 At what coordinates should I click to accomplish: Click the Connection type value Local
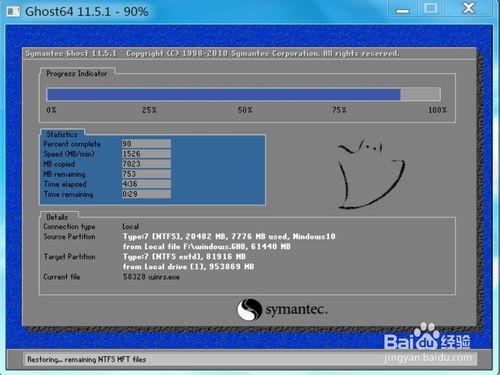pyautogui.click(x=130, y=226)
